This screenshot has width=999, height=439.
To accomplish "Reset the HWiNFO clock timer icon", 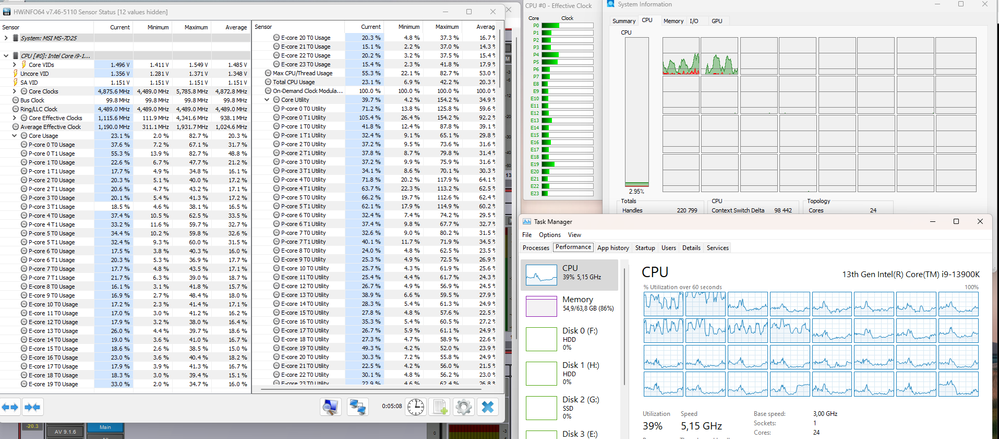I will click(x=415, y=406).
